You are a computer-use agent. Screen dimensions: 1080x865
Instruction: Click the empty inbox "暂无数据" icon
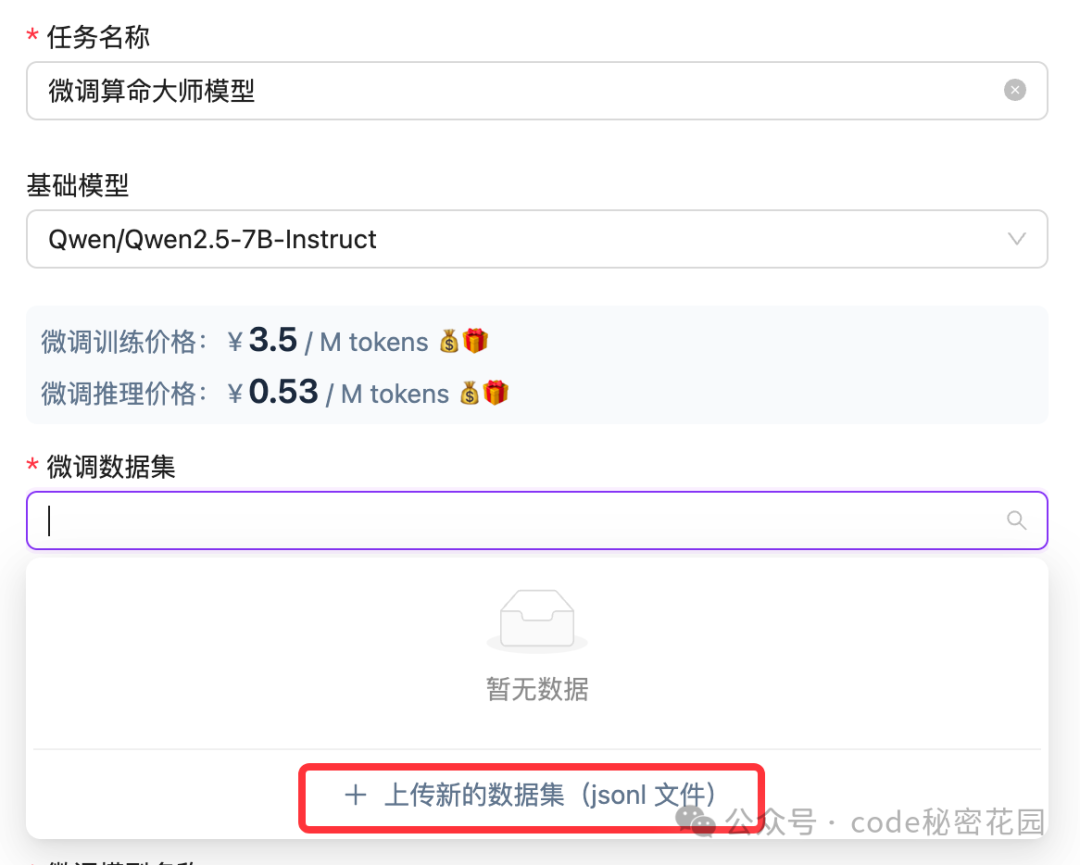point(537,620)
